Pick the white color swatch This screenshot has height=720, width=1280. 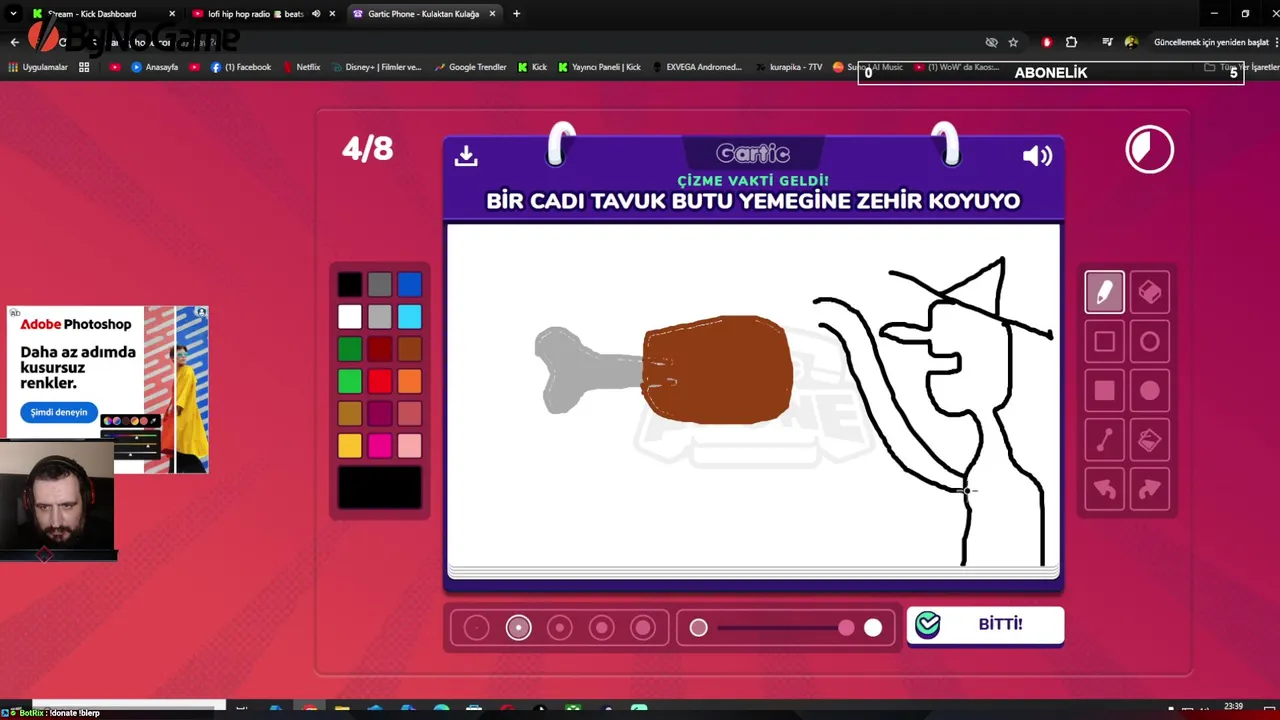coord(349,317)
